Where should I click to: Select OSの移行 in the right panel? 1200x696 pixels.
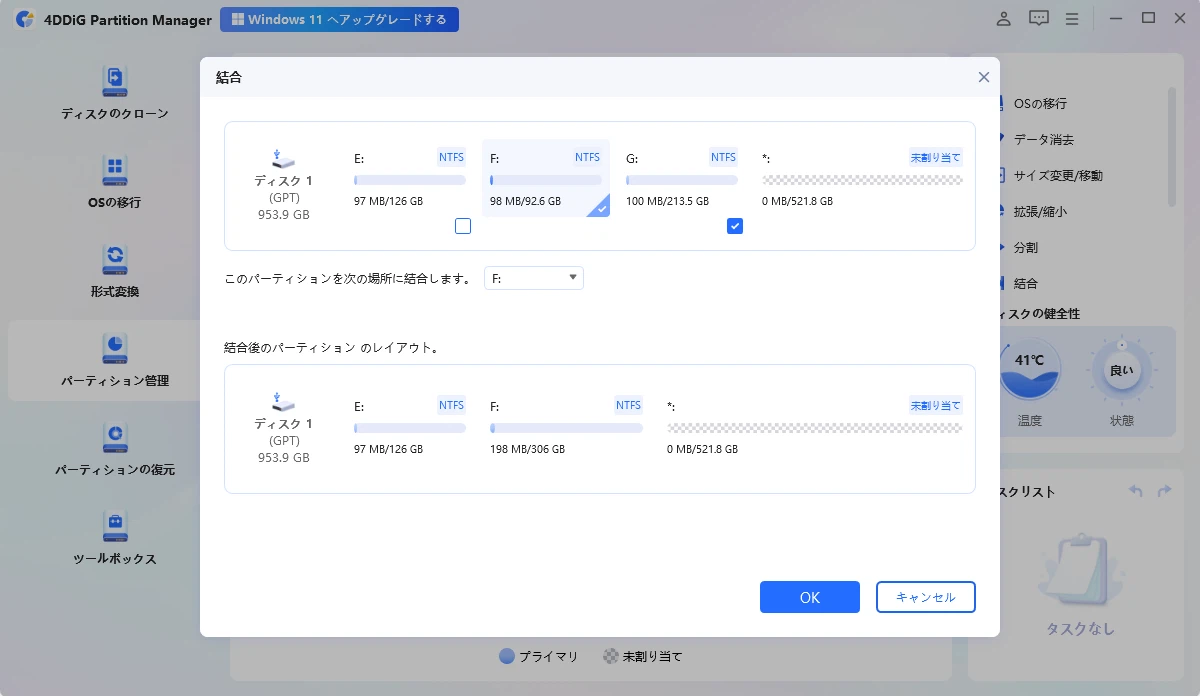(1039, 103)
